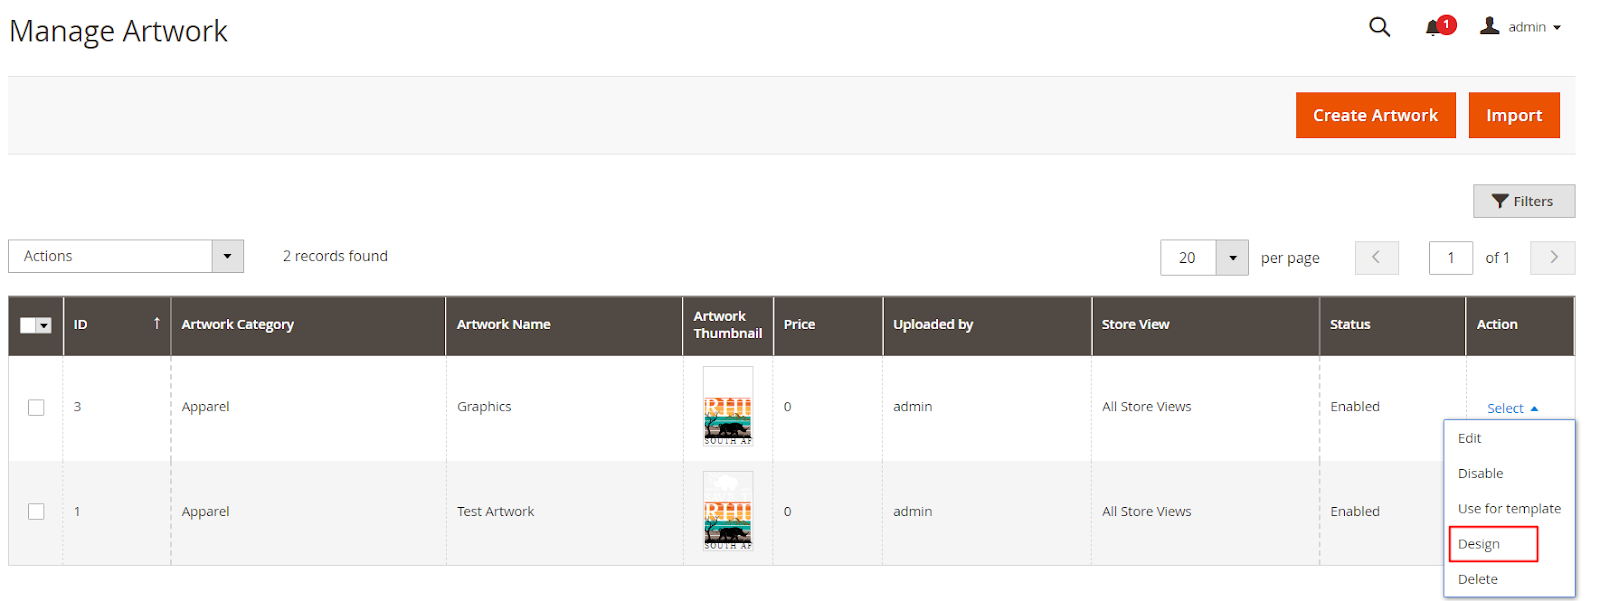Screen dimensions: 1600x601
Task: Go to next page arrow
Action: [1553, 258]
